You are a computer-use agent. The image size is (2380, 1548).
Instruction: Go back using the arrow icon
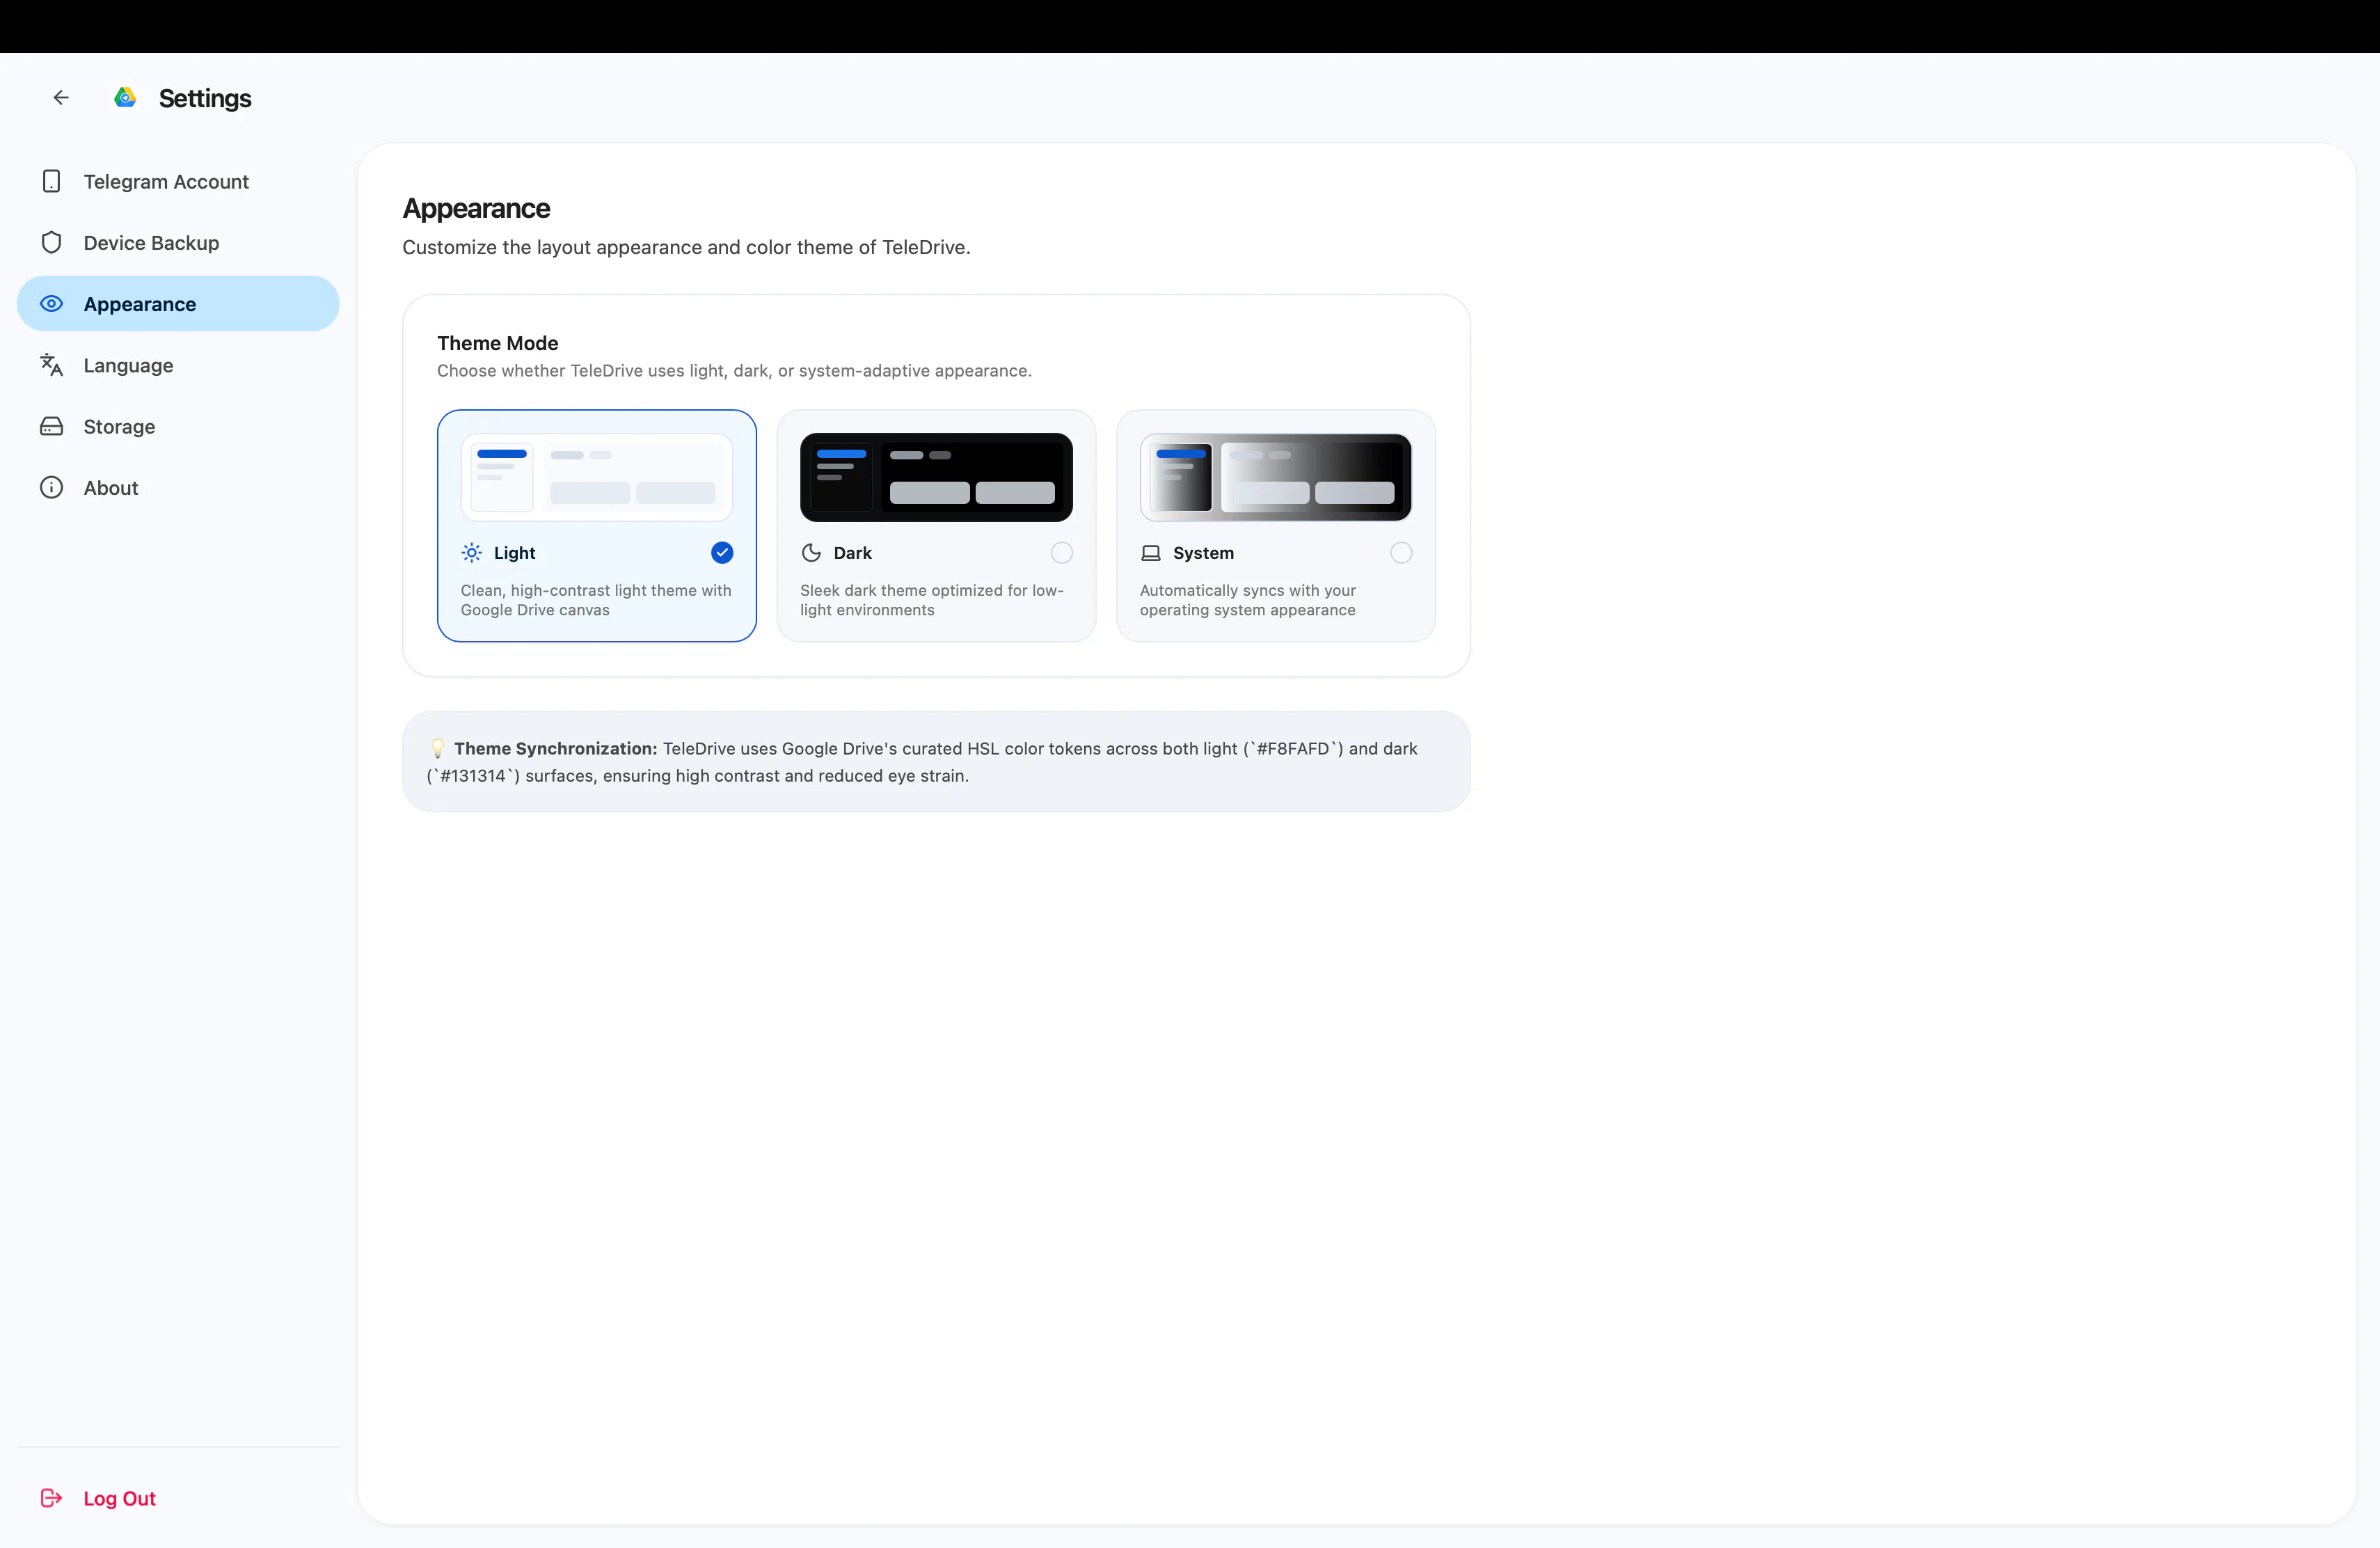point(61,97)
